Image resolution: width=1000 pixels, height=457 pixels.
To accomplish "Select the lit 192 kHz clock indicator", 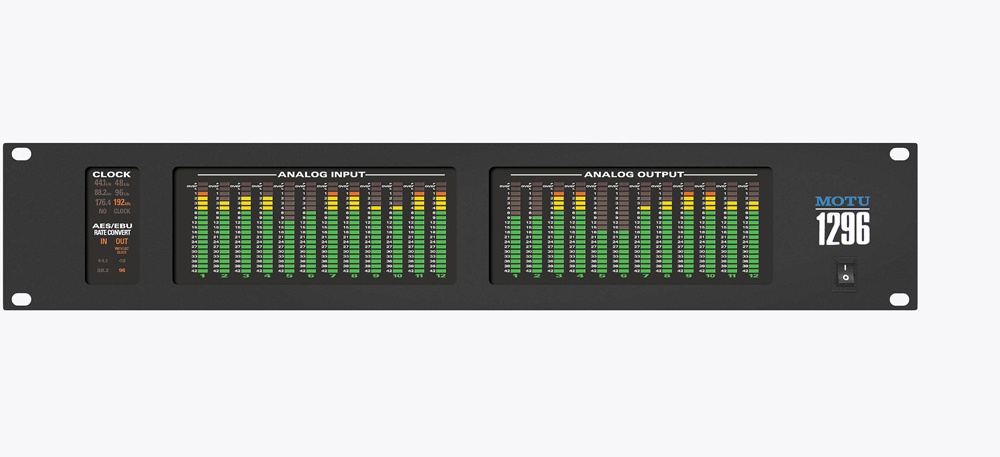I will tap(122, 202).
